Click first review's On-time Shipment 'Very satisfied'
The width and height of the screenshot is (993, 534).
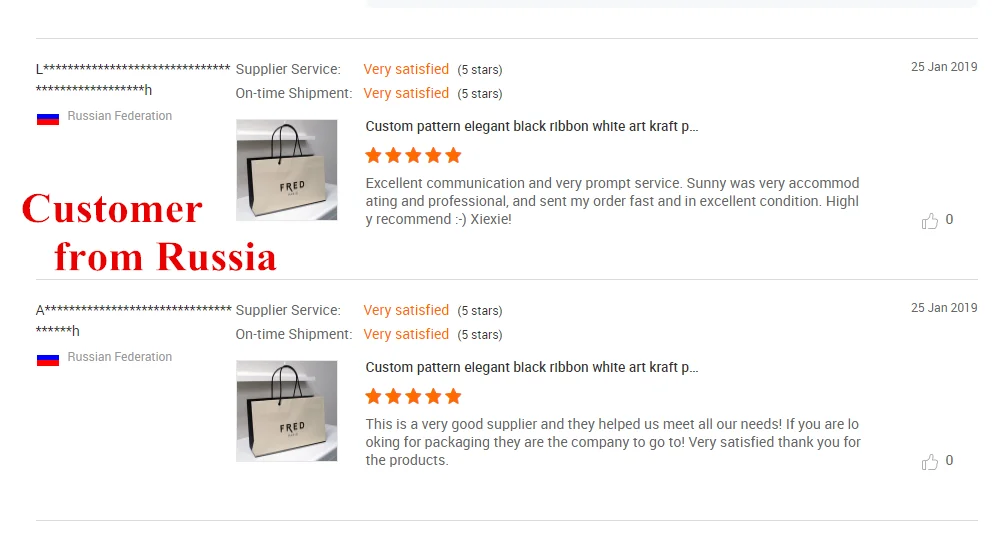pyautogui.click(x=406, y=93)
